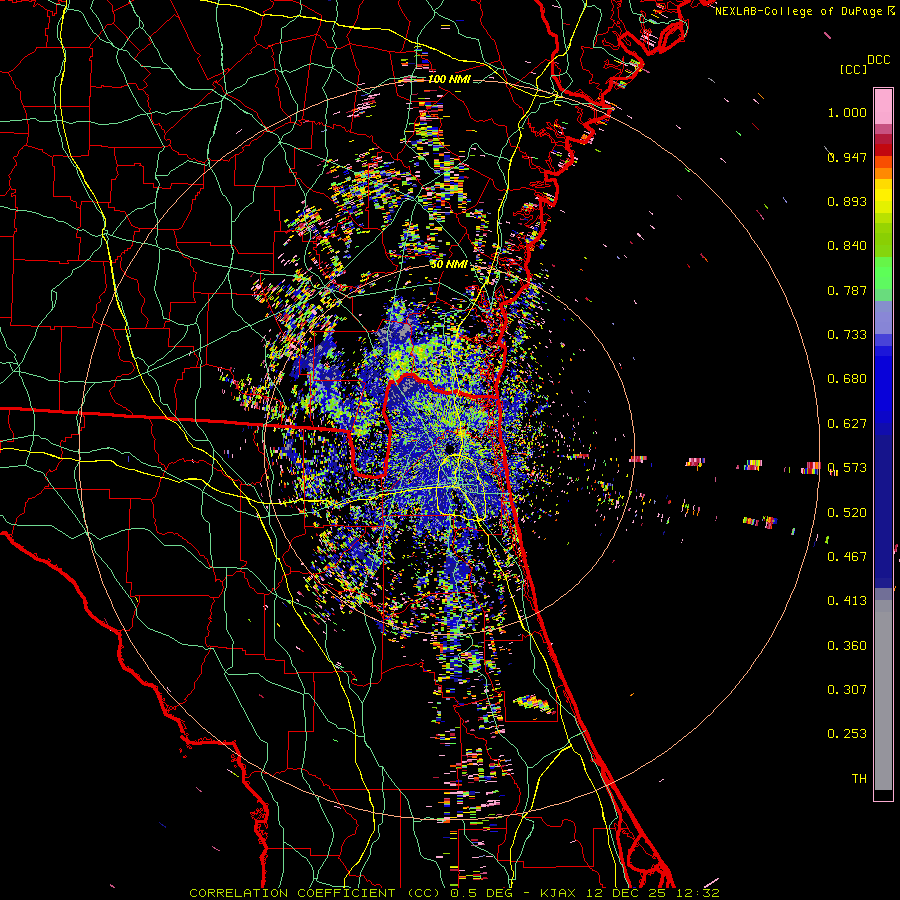This screenshot has height=900, width=900.
Task: Pick the gray lower segment of color bar
Action: (x=883, y=695)
